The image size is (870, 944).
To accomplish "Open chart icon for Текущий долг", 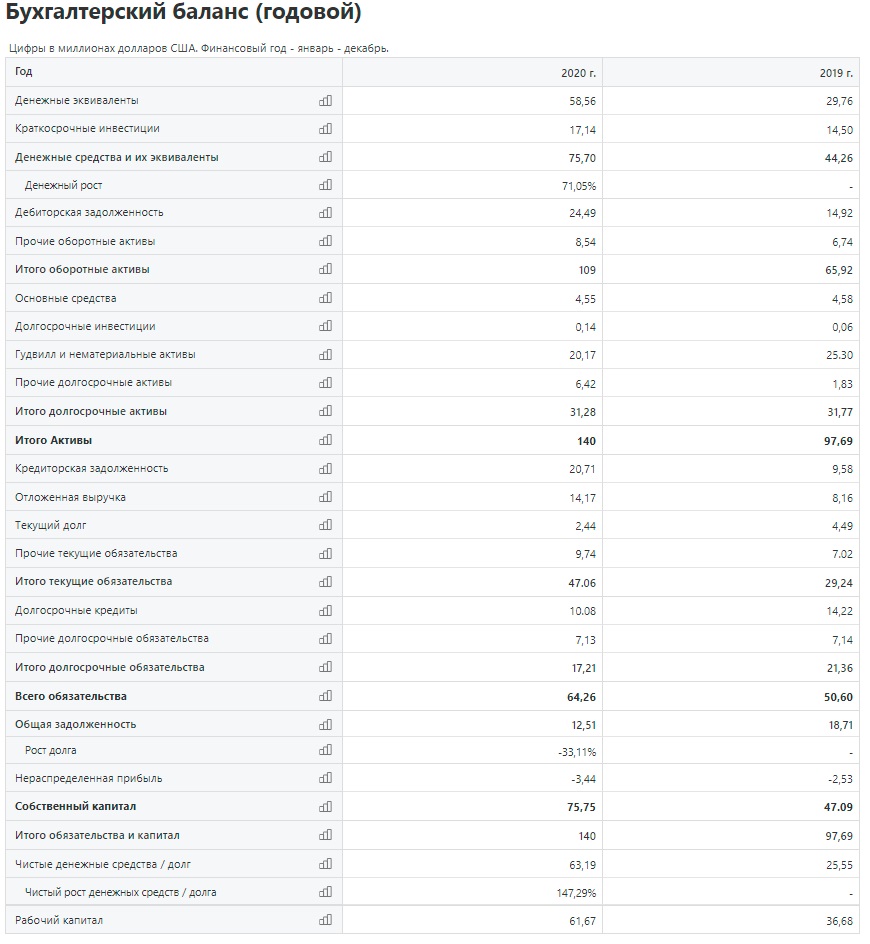I will pyautogui.click(x=325, y=525).
